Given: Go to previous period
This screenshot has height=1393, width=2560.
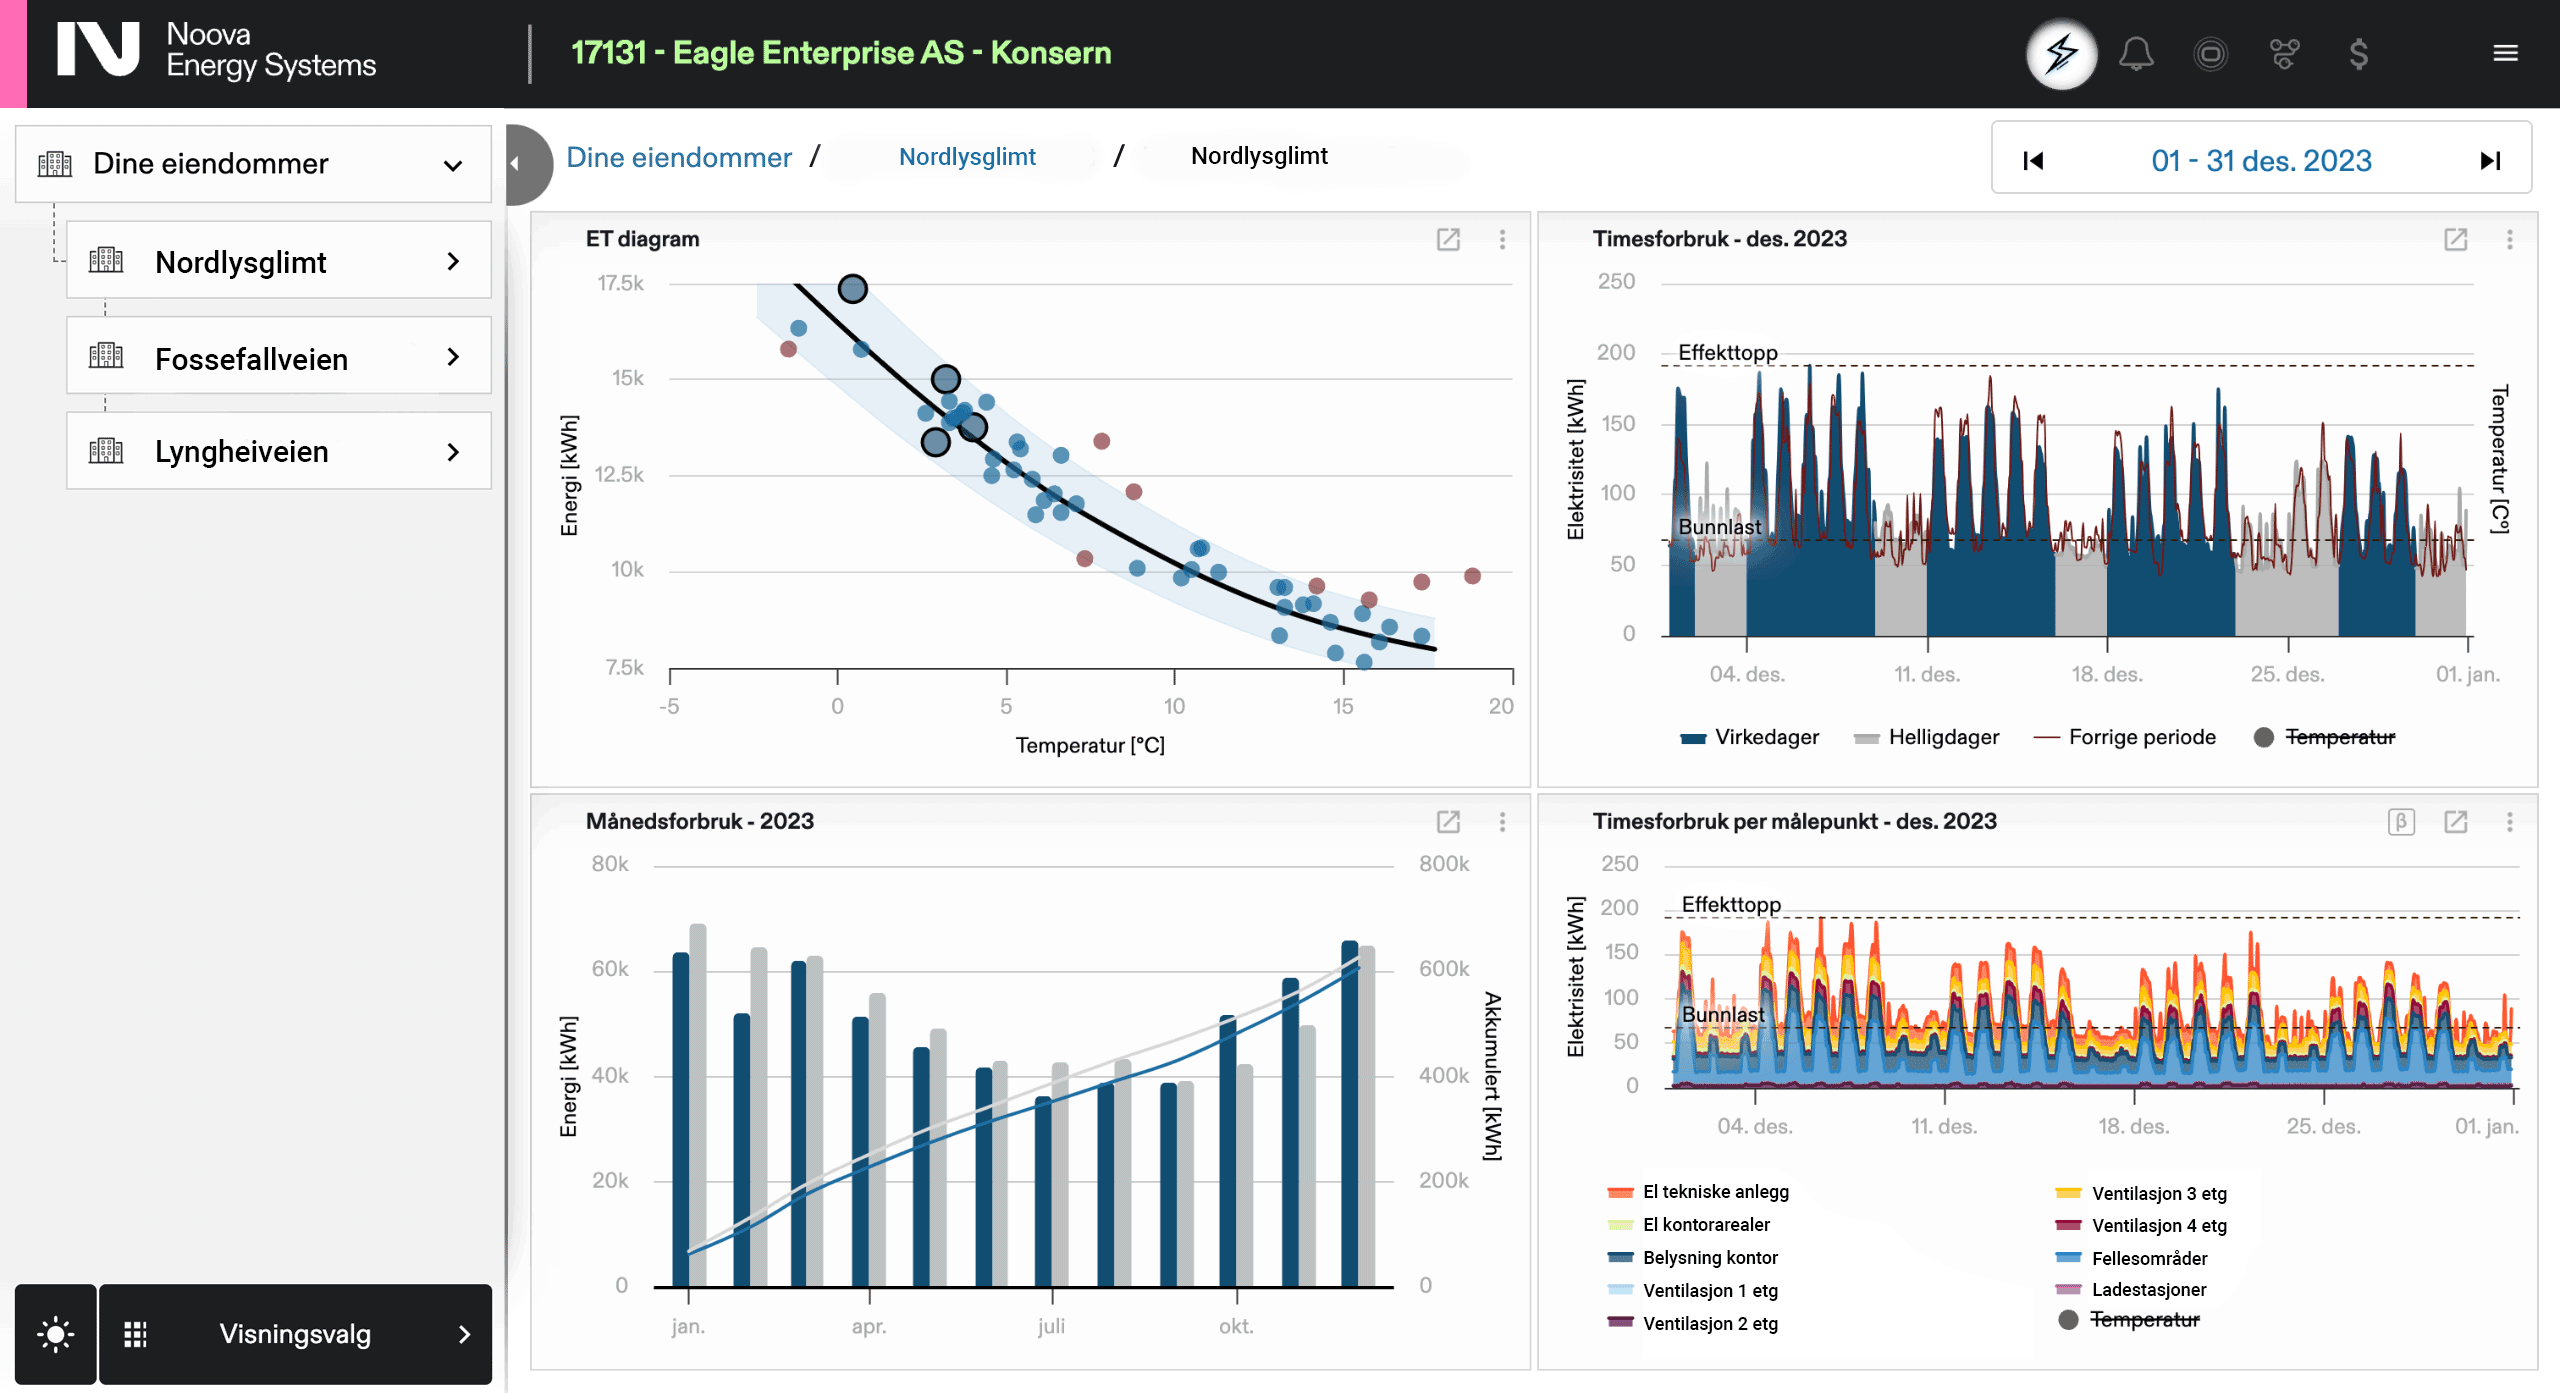Looking at the screenshot, I should click(x=2033, y=161).
